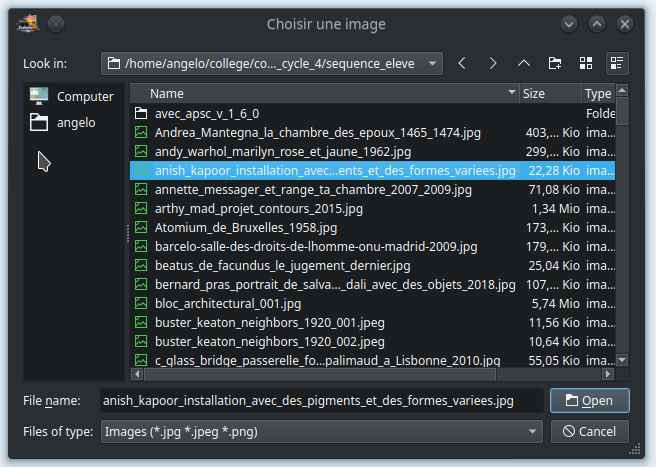Go forward to next folder
Screen dimensions: 656x467
pos(493,64)
